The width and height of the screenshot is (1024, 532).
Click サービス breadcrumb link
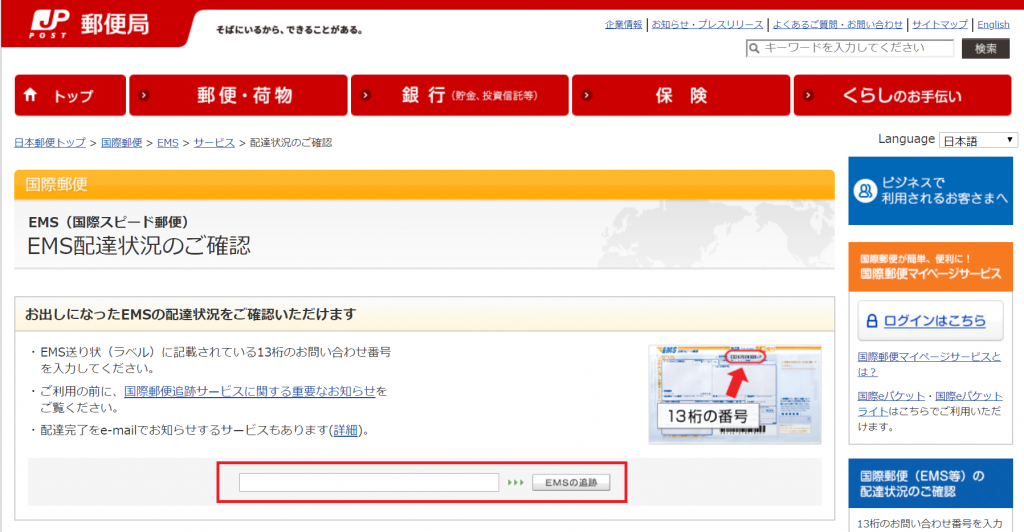click(x=214, y=142)
